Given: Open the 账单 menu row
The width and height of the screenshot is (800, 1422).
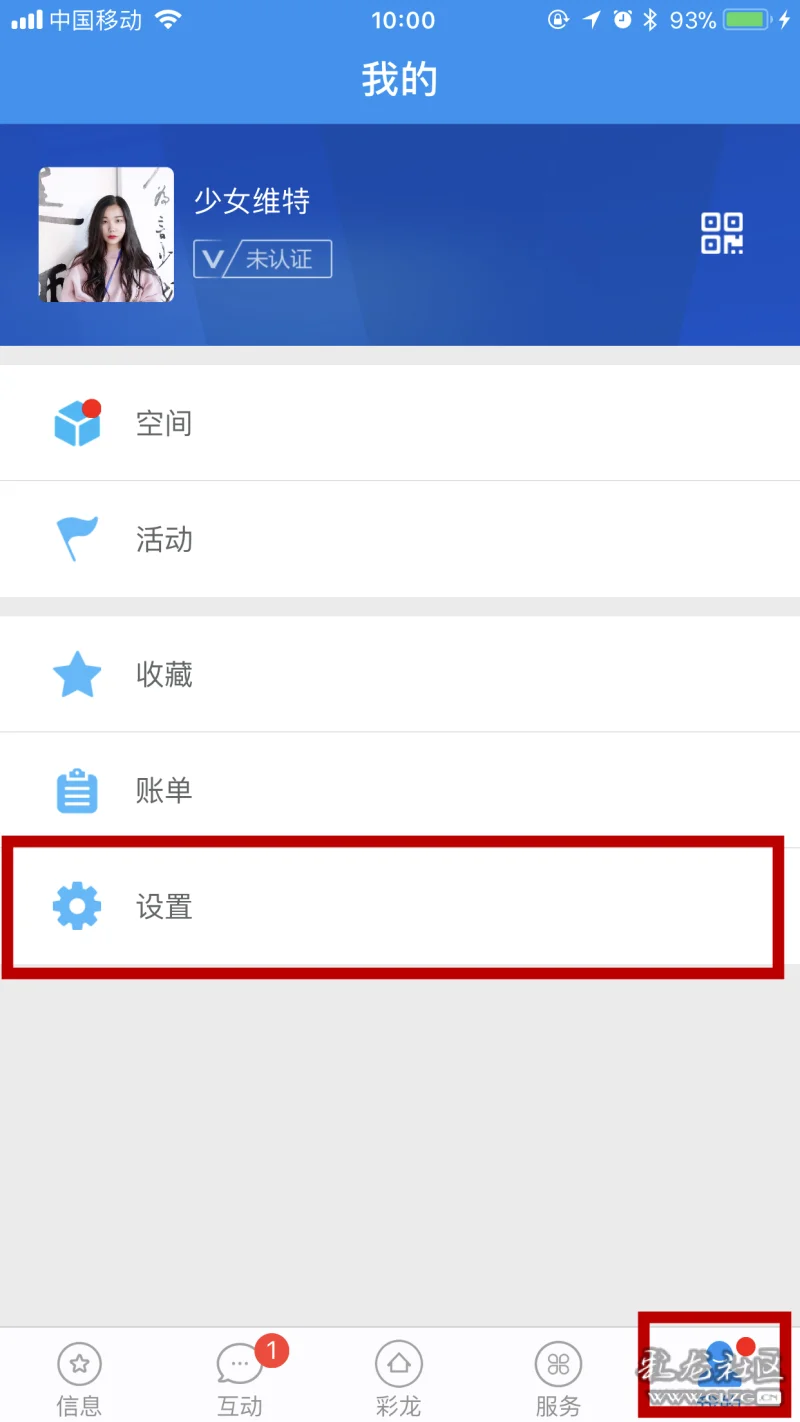Looking at the screenshot, I should click(400, 791).
